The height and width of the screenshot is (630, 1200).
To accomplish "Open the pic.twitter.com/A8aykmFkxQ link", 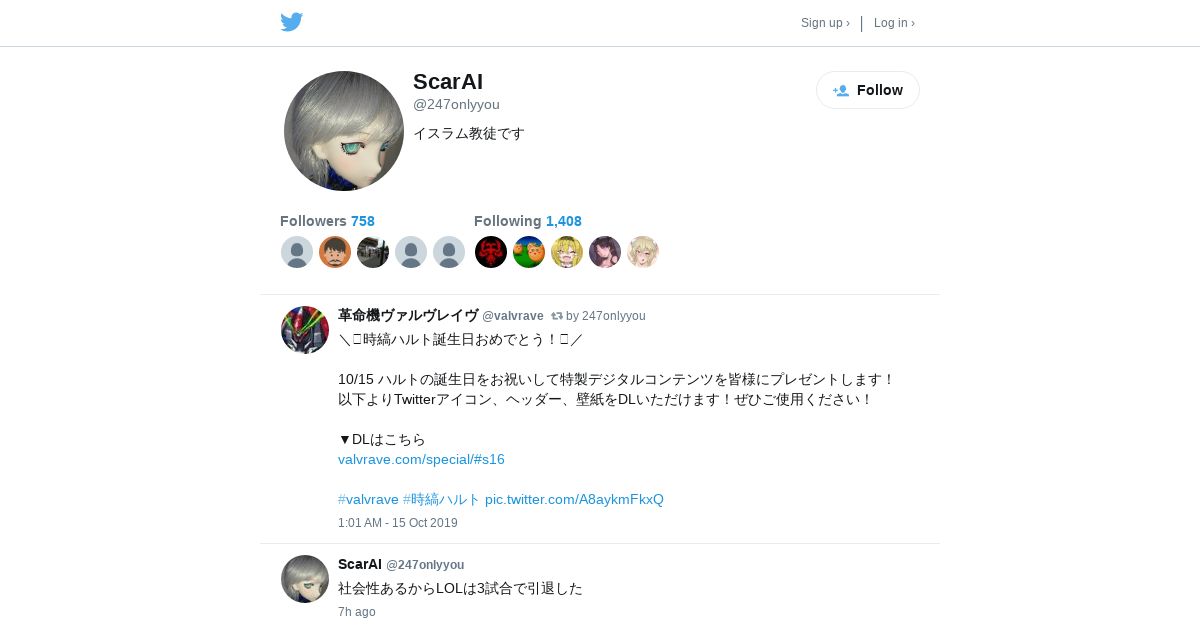I will [574, 499].
